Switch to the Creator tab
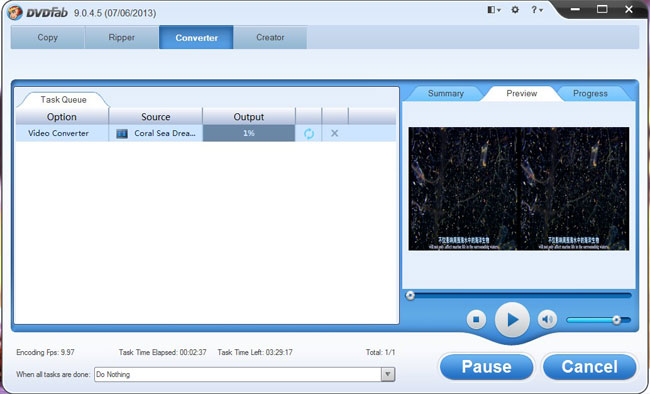650x394 pixels. 270,37
